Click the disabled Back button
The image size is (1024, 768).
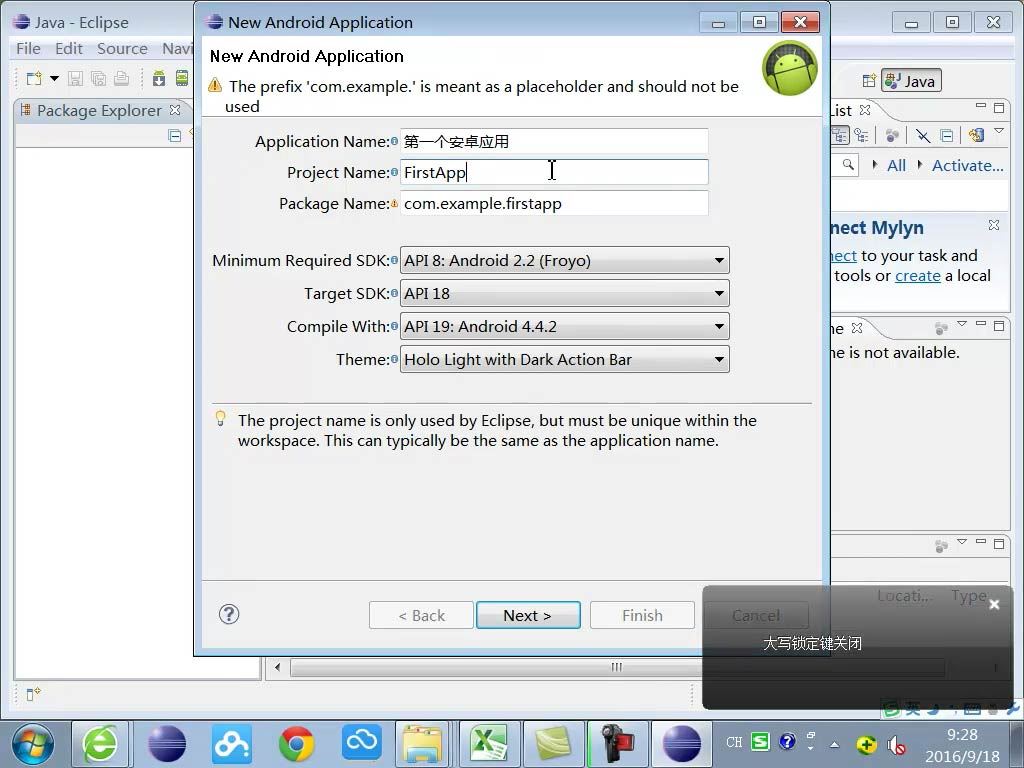coord(421,615)
